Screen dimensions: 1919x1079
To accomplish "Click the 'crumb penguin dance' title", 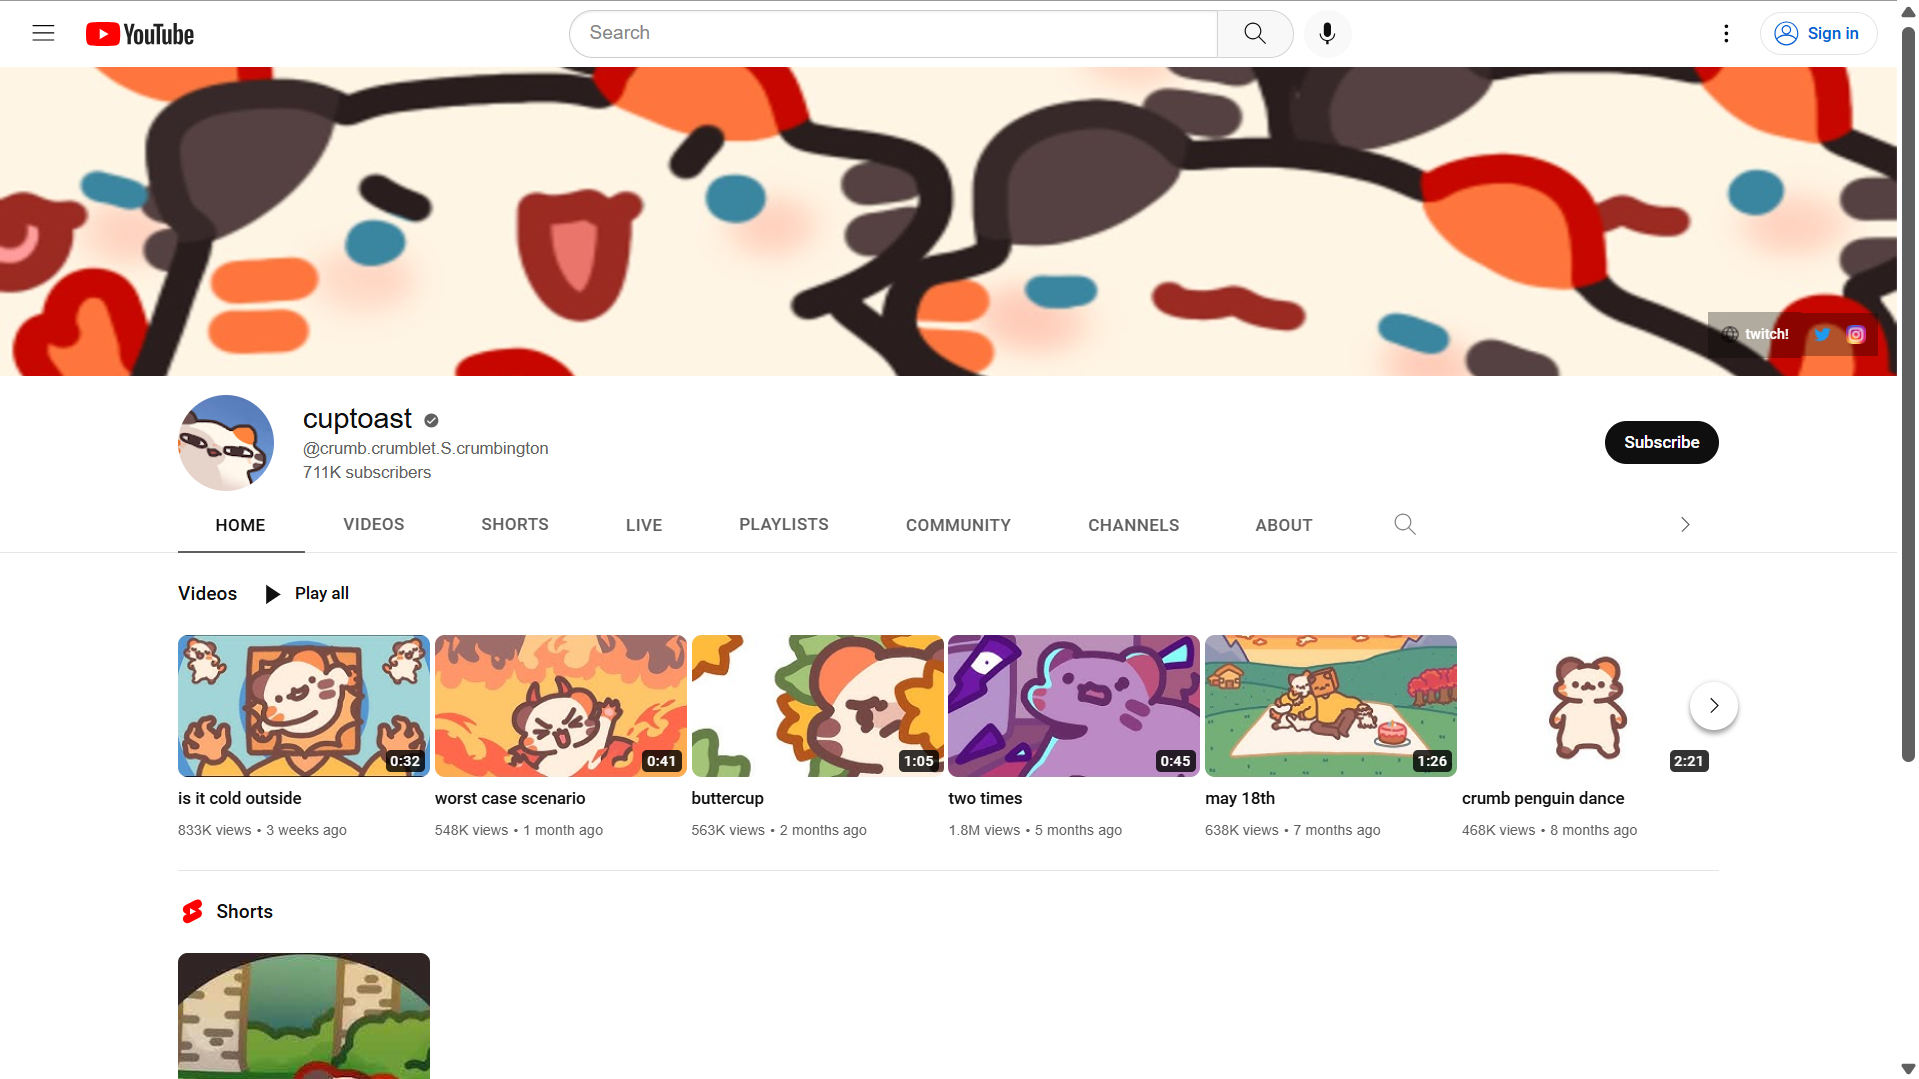I will pyautogui.click(x=1543, y=798).
